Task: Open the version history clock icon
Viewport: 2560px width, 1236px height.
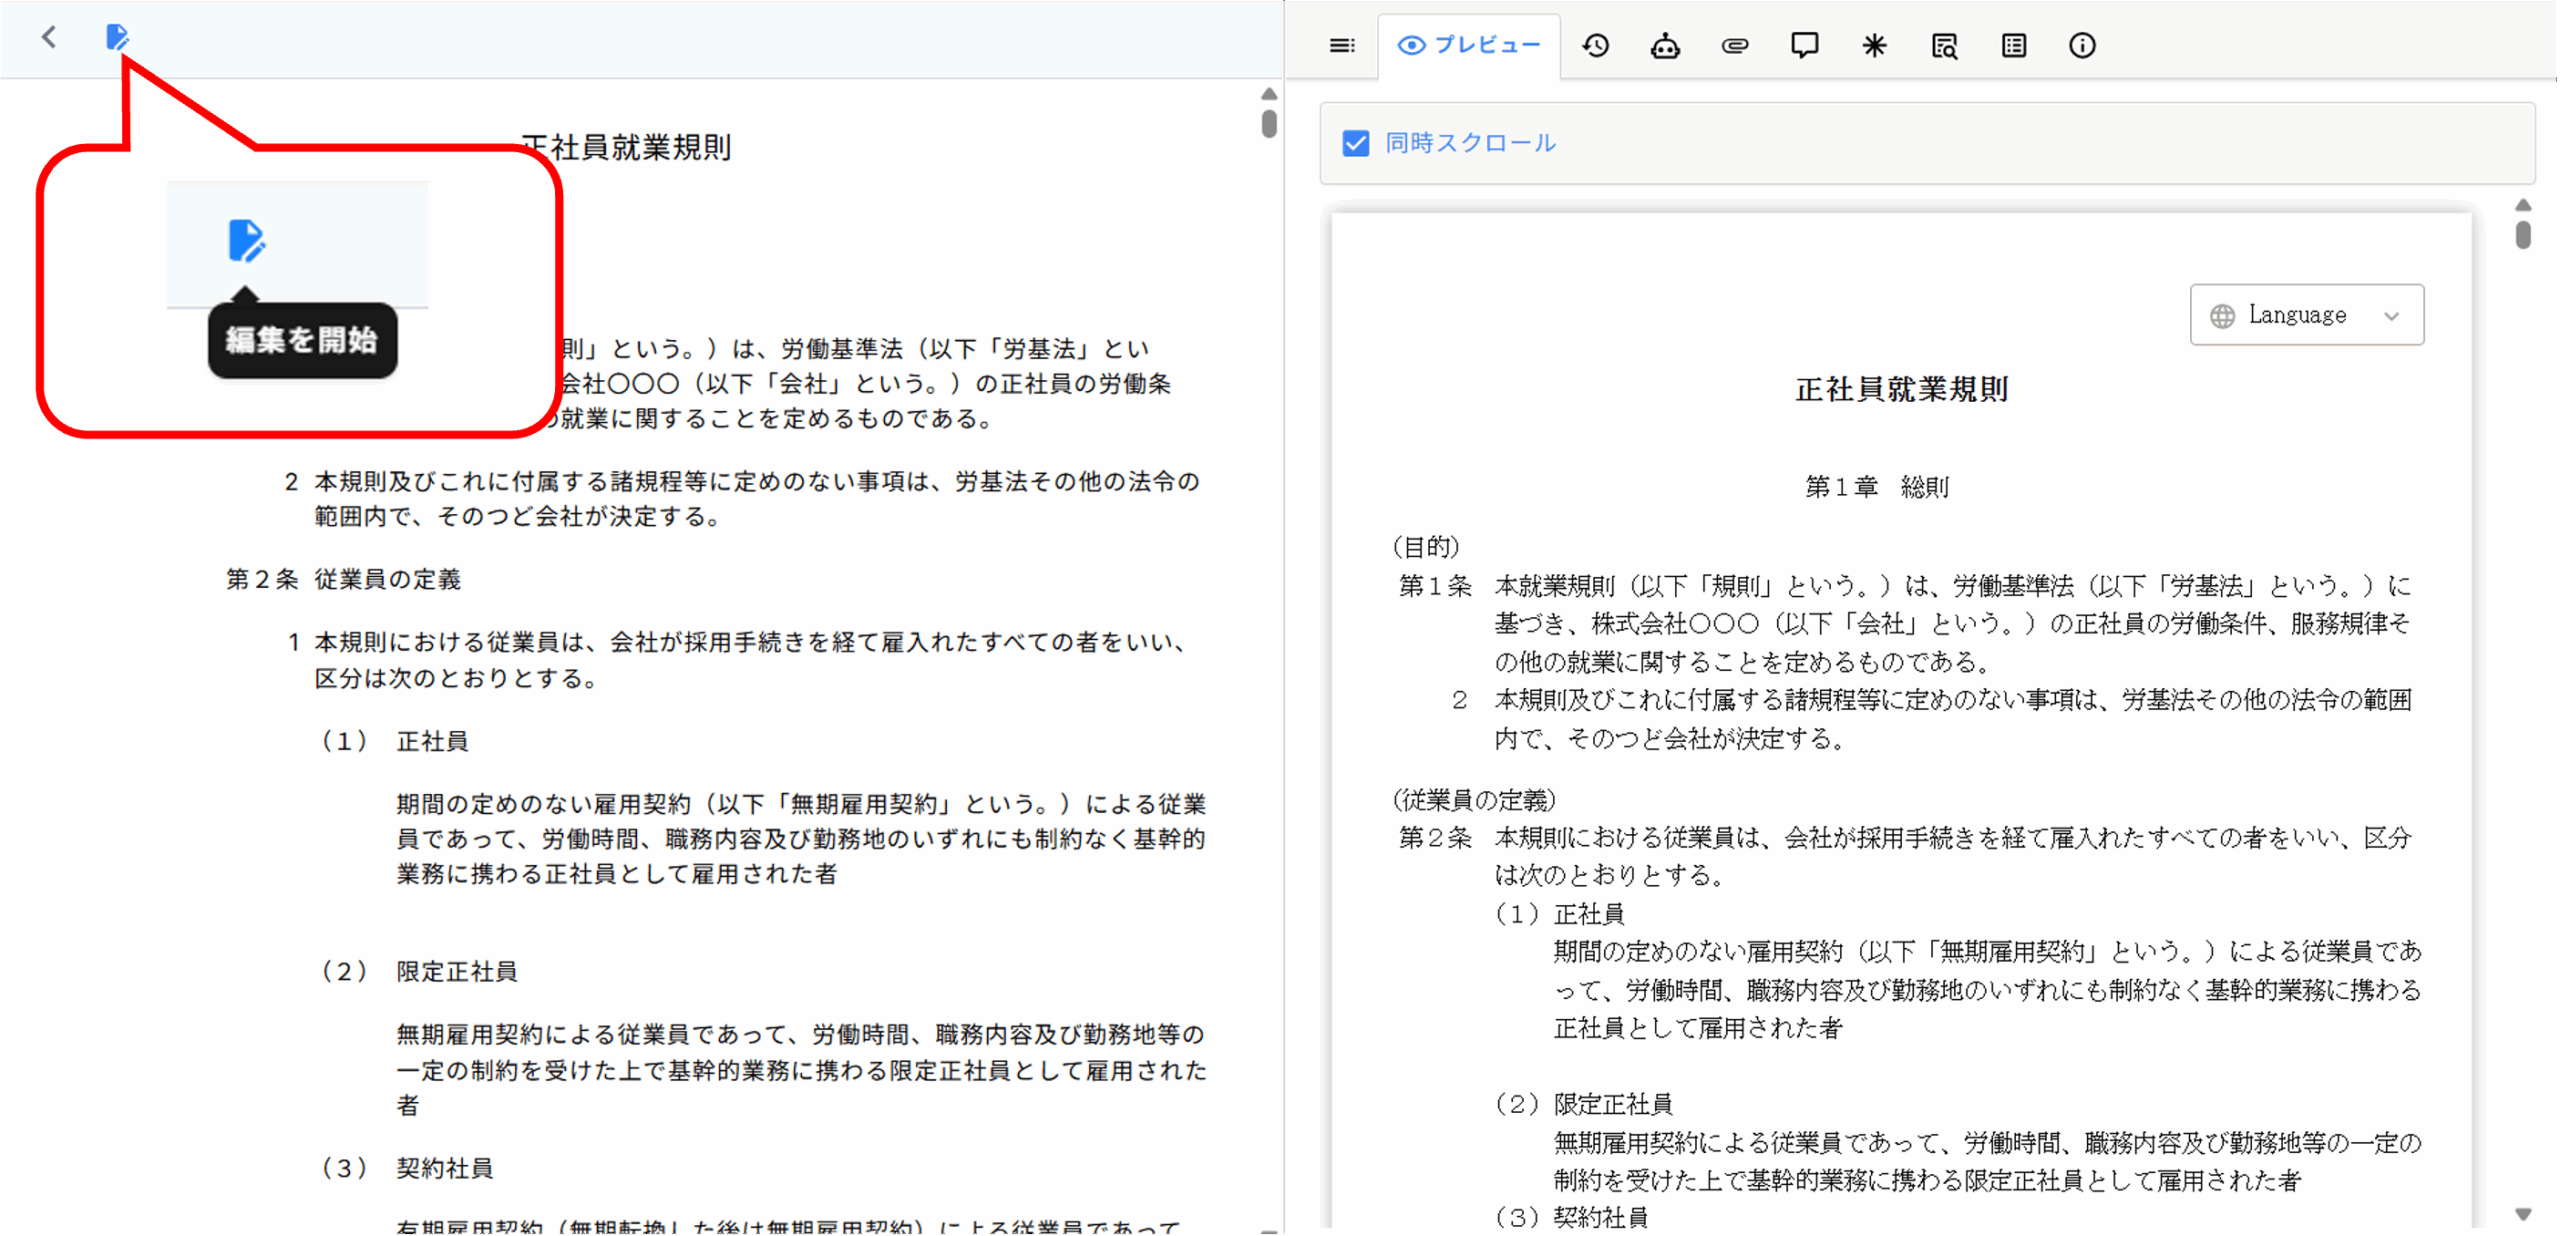Action: click(x=1595, y=45)
